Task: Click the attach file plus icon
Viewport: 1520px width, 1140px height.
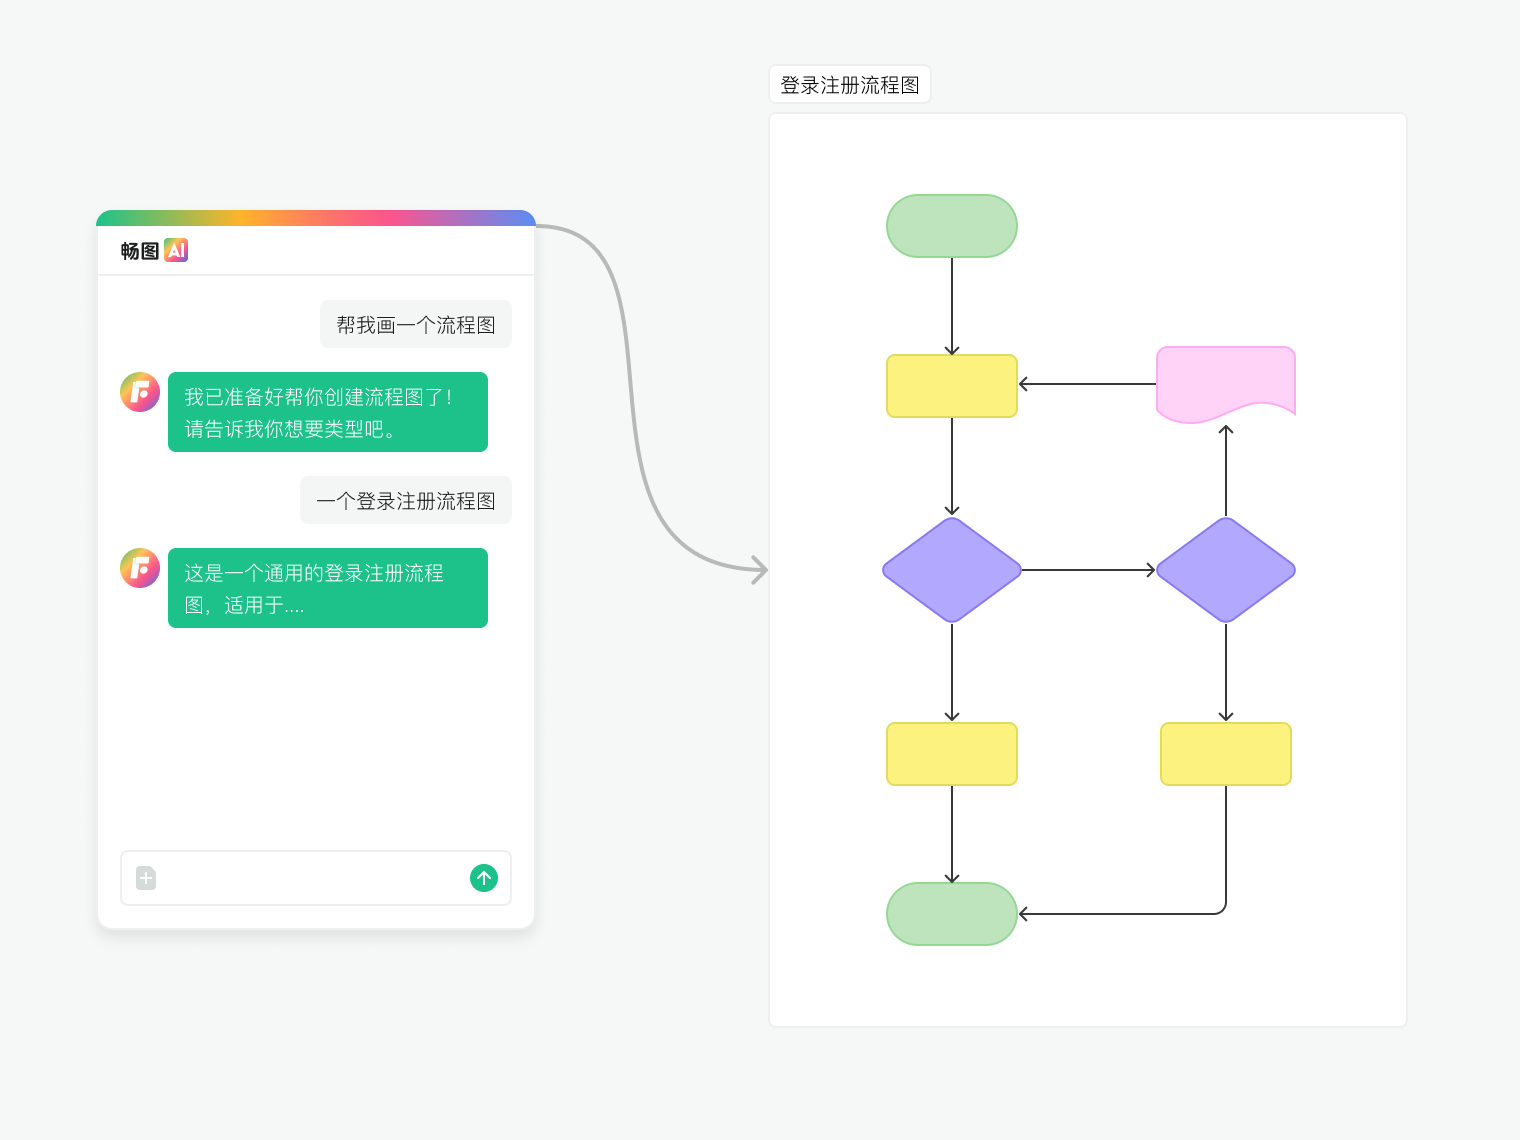Action: pyautogui.click(x=146, y=878)
